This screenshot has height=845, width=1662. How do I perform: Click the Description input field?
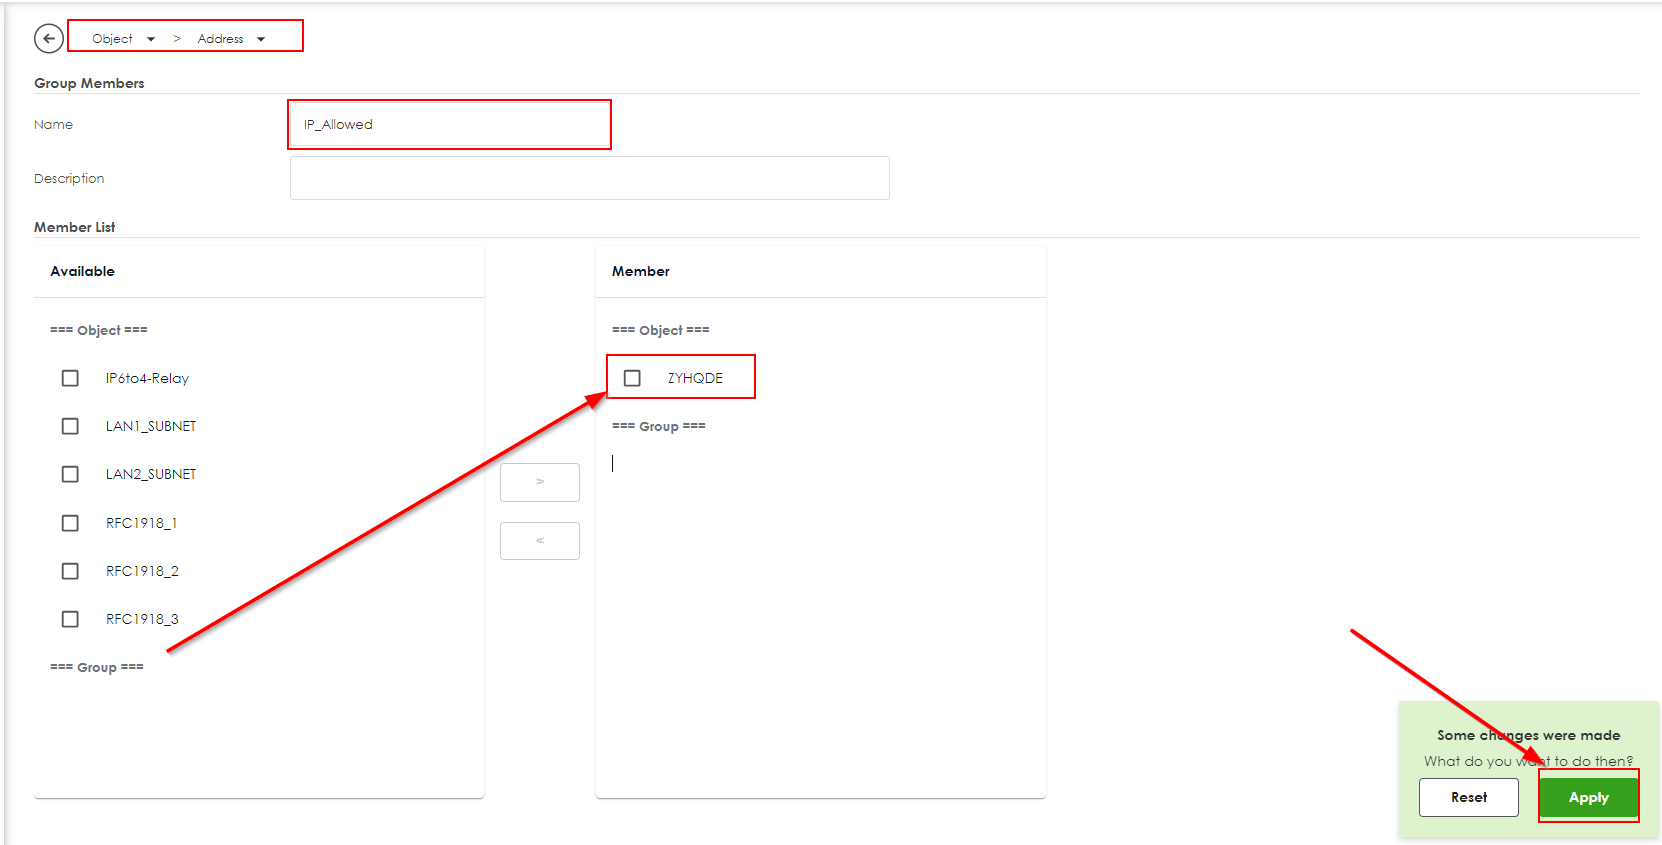point(589,178)
